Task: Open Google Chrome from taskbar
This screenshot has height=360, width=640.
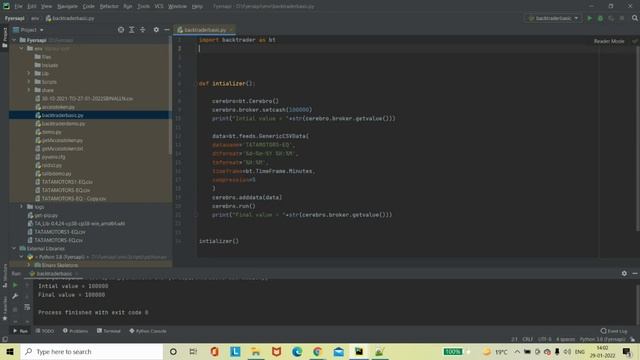Action: click(x=318, y=351)
